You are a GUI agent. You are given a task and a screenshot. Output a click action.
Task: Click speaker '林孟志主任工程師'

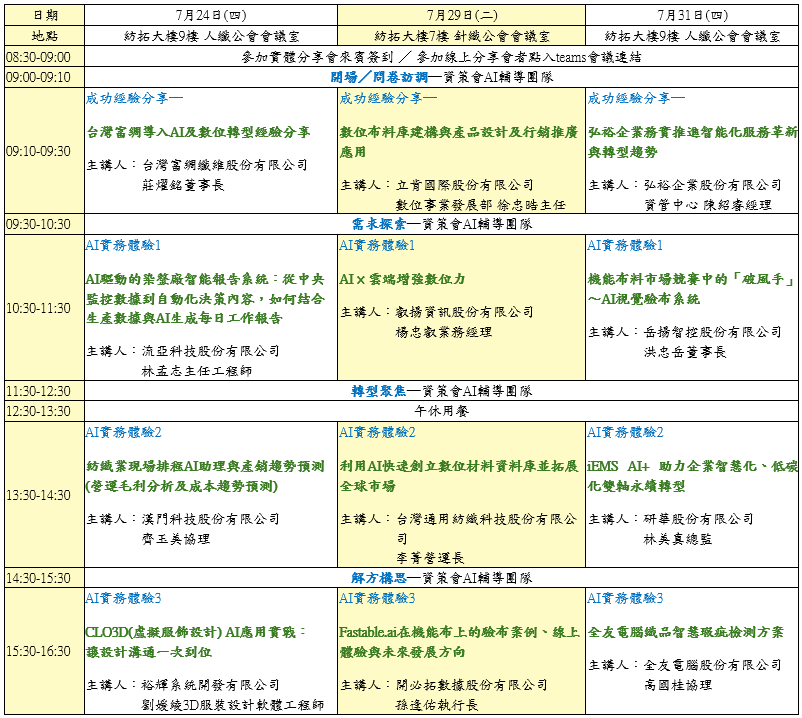197,371
